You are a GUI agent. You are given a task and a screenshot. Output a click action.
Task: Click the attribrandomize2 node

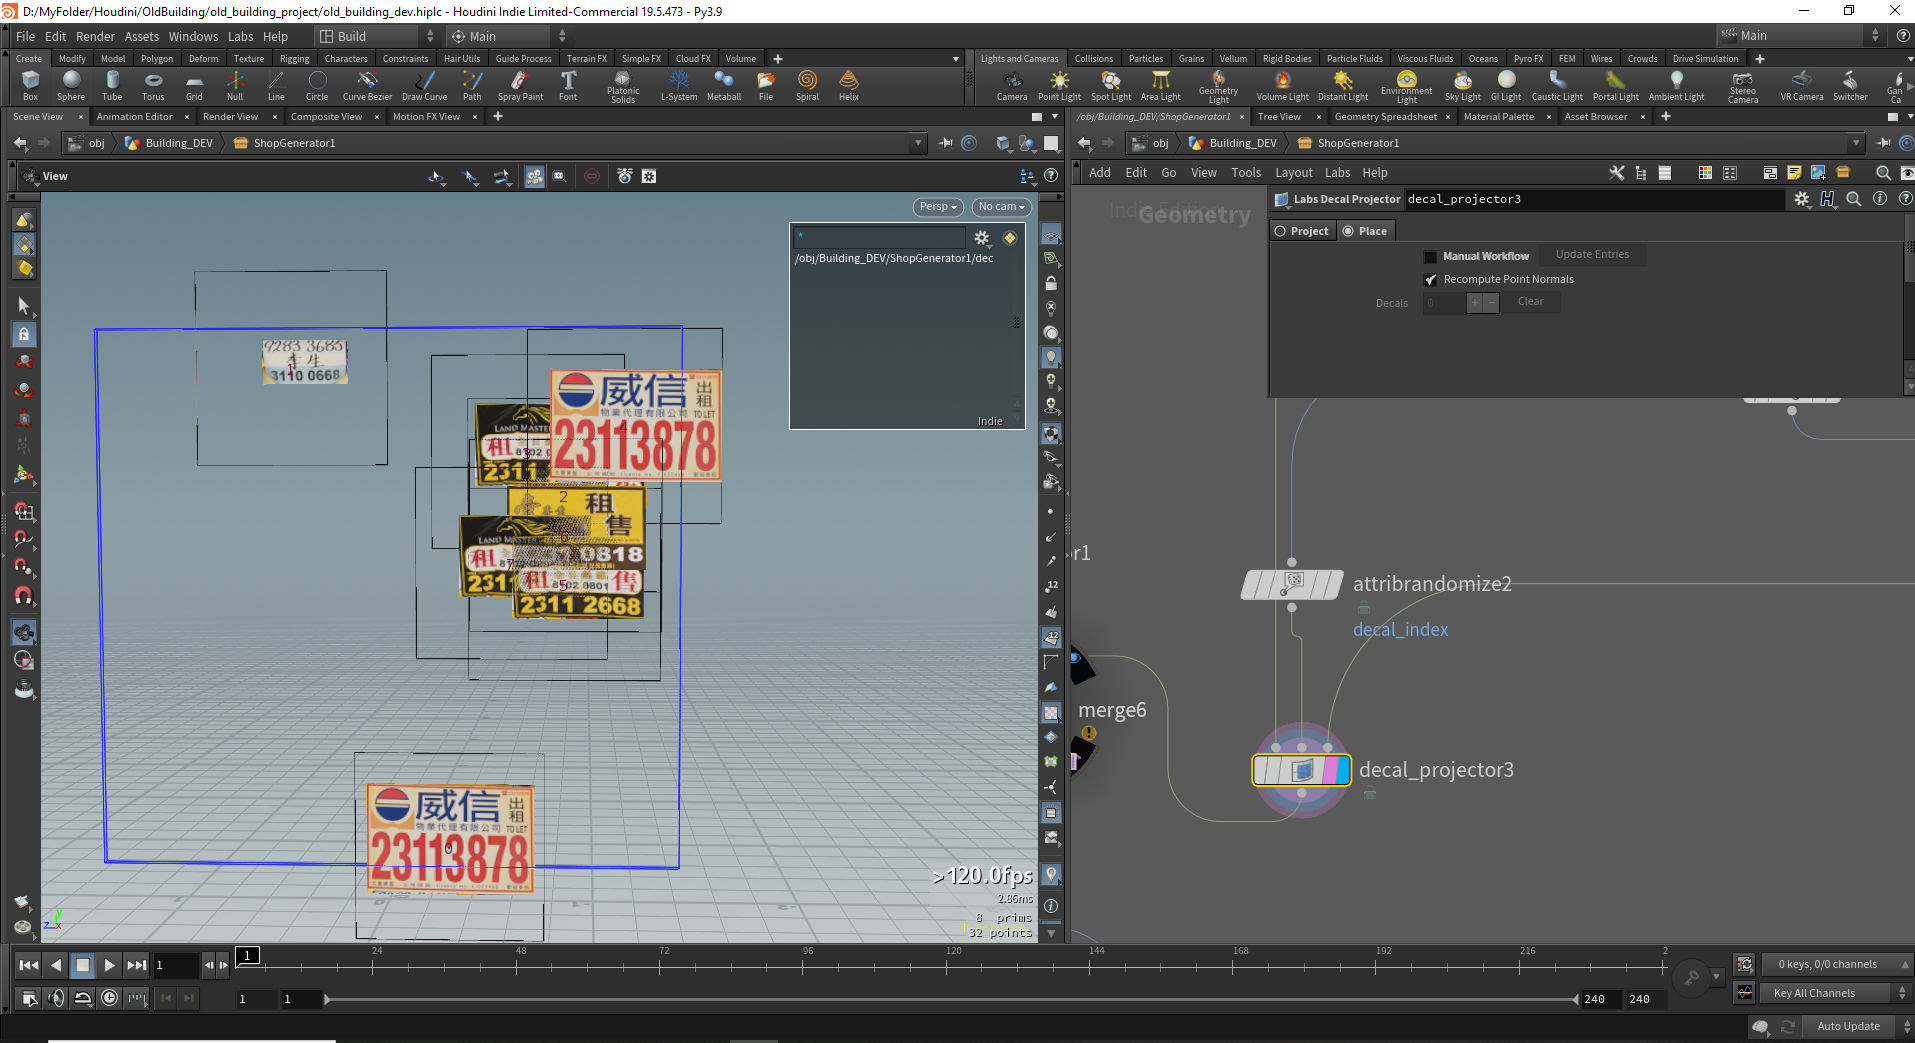point(1291,584)
